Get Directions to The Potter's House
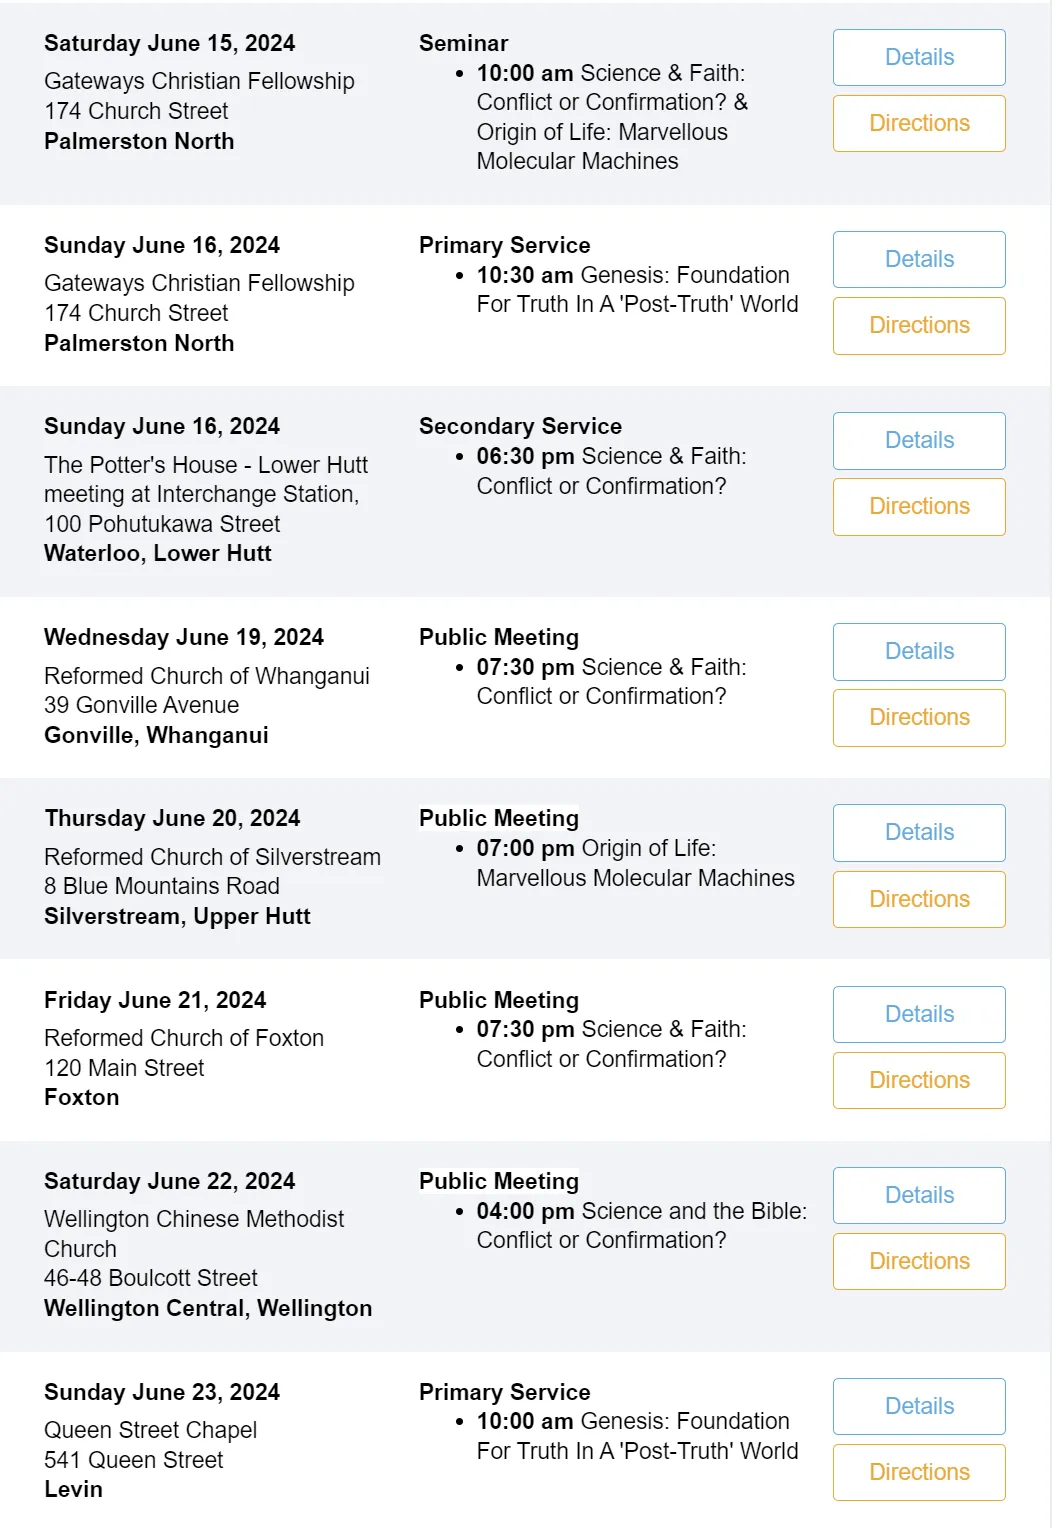Viewport: 1052px width, 1528px height. (919, 506)
